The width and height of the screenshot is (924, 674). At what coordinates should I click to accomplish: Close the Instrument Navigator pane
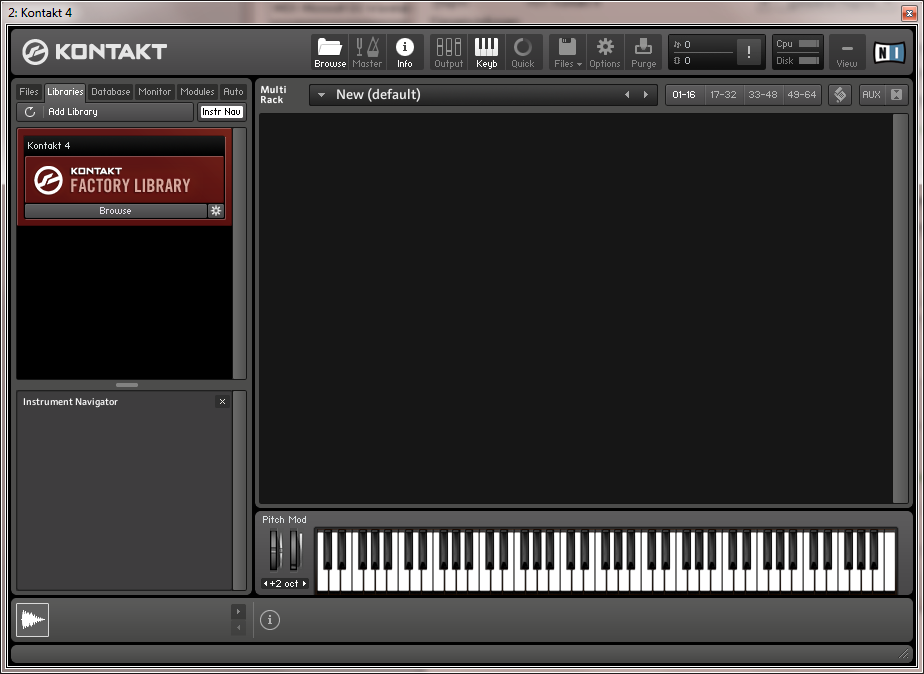click(222, 402)
